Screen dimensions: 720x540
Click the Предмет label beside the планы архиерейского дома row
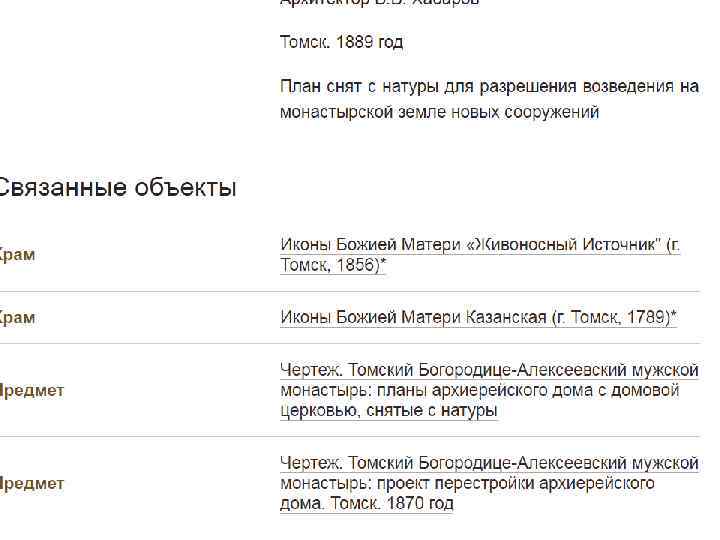tap(31, 390)
